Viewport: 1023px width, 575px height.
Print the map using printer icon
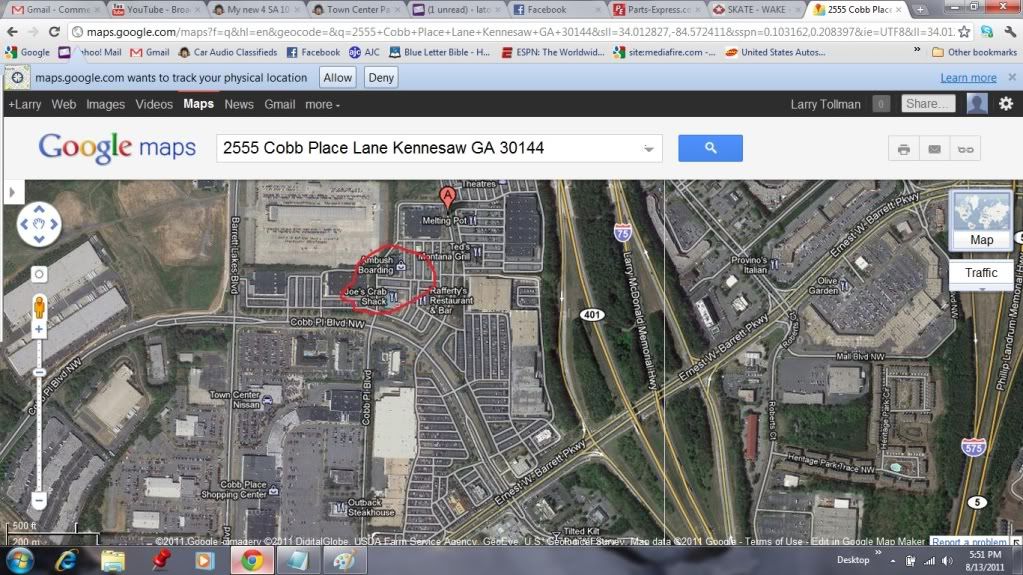904,149
